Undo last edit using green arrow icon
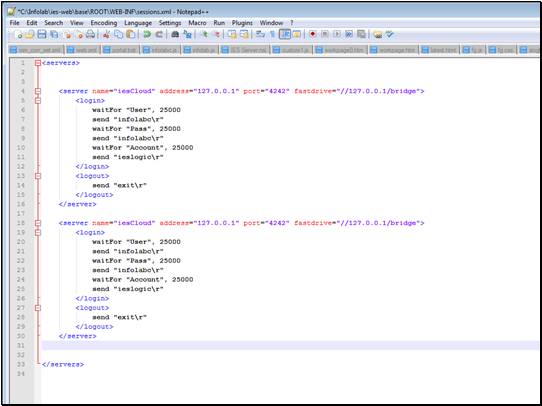Viewport: 542px width, 406px height. (x=147, y=34)
